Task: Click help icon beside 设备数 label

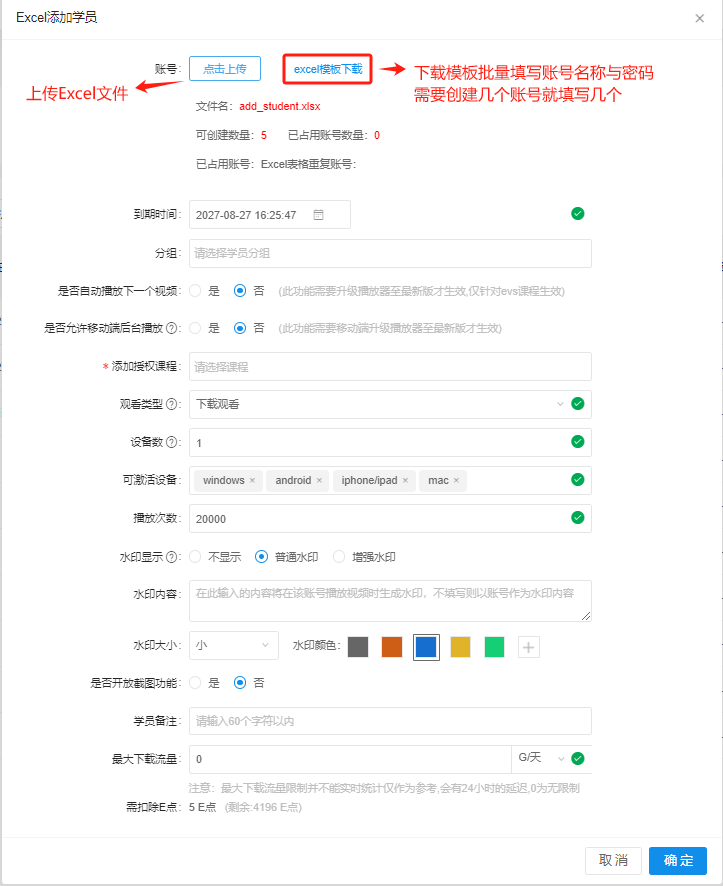Action: pyautogui.click(x=172, y=443)
